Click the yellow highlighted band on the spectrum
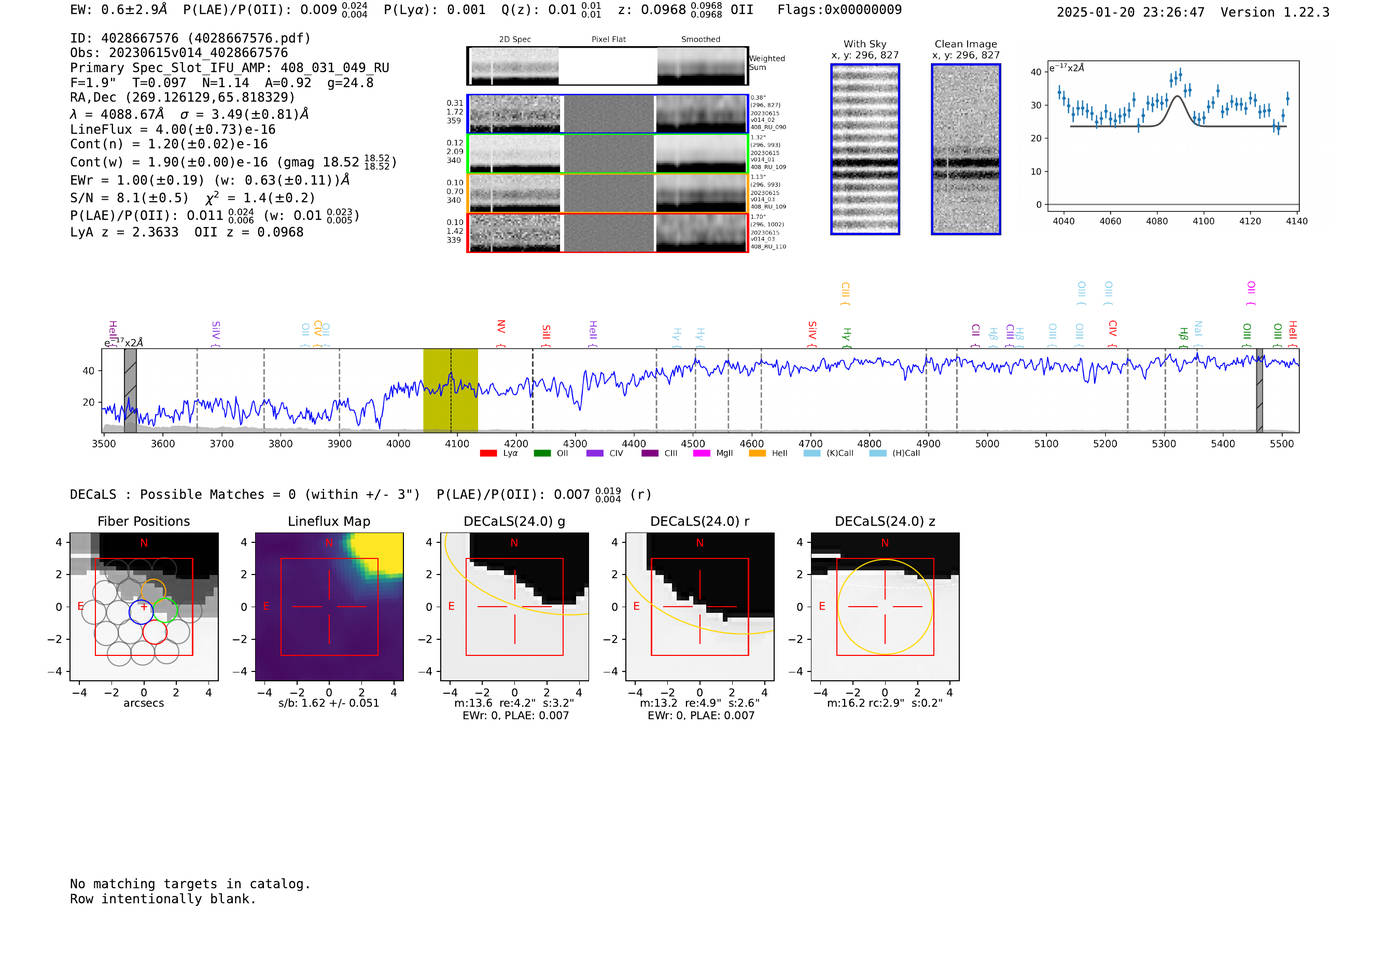Image resolution: width=1400 pixels, height=953 pixels. point(450,390)
